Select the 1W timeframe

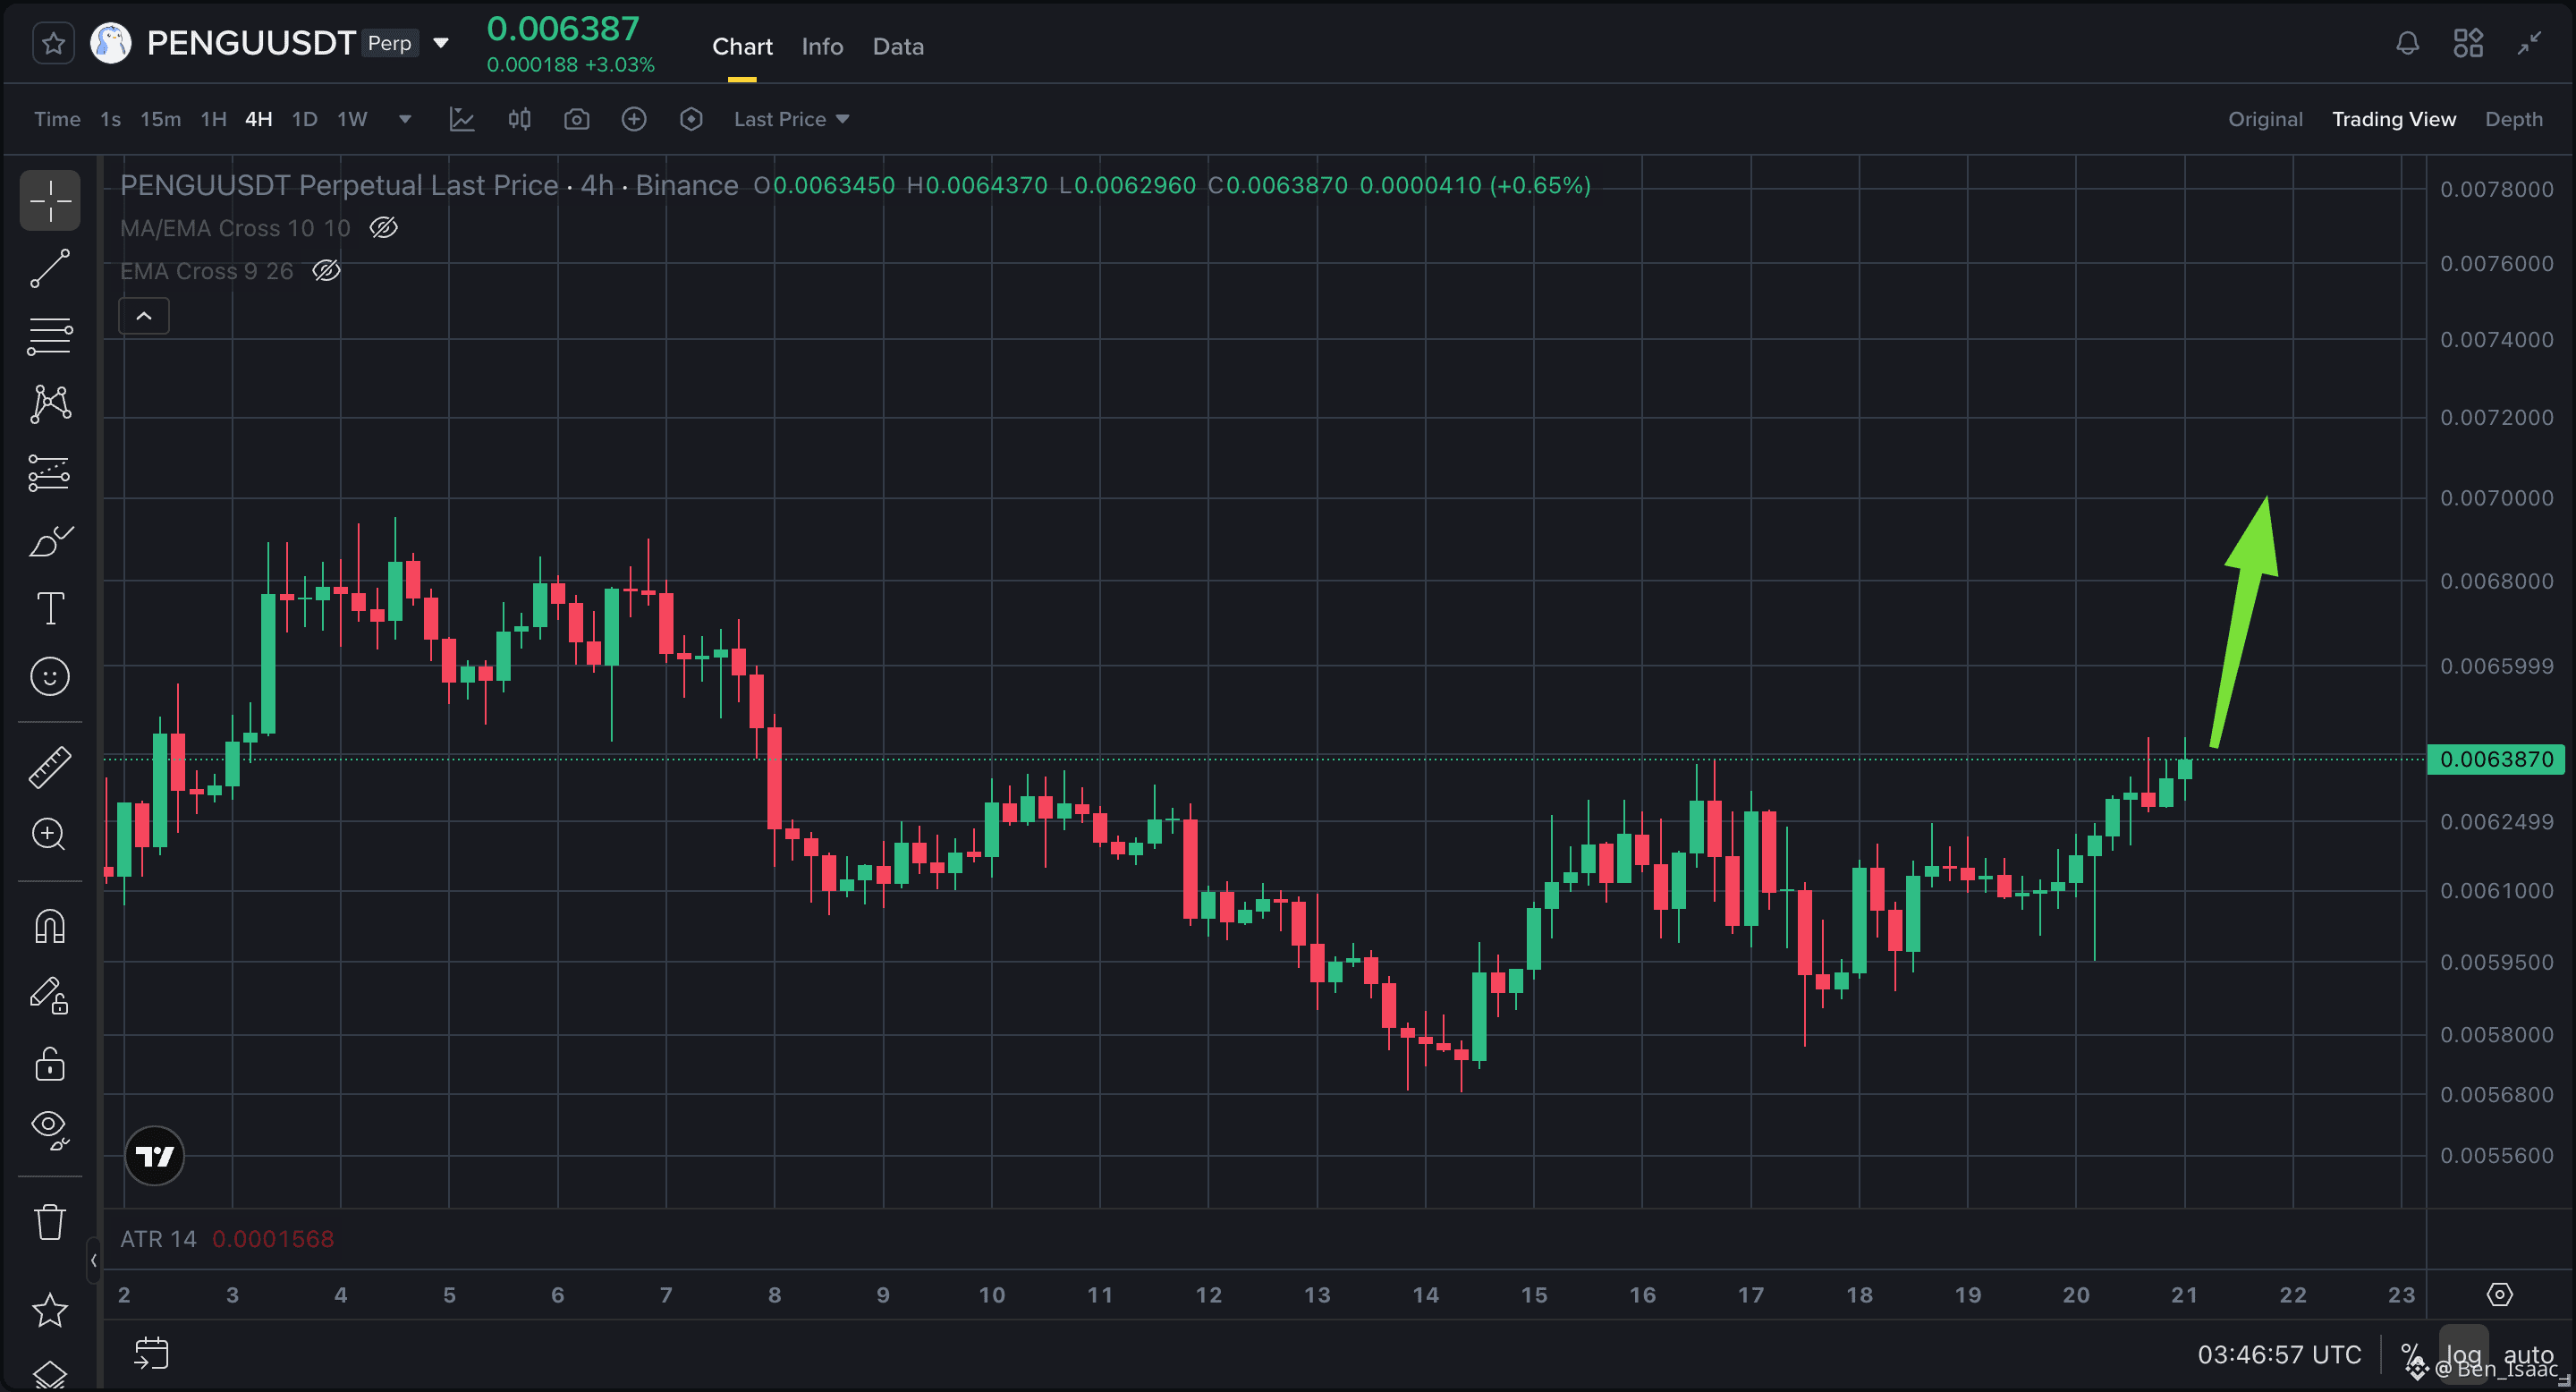352,119
